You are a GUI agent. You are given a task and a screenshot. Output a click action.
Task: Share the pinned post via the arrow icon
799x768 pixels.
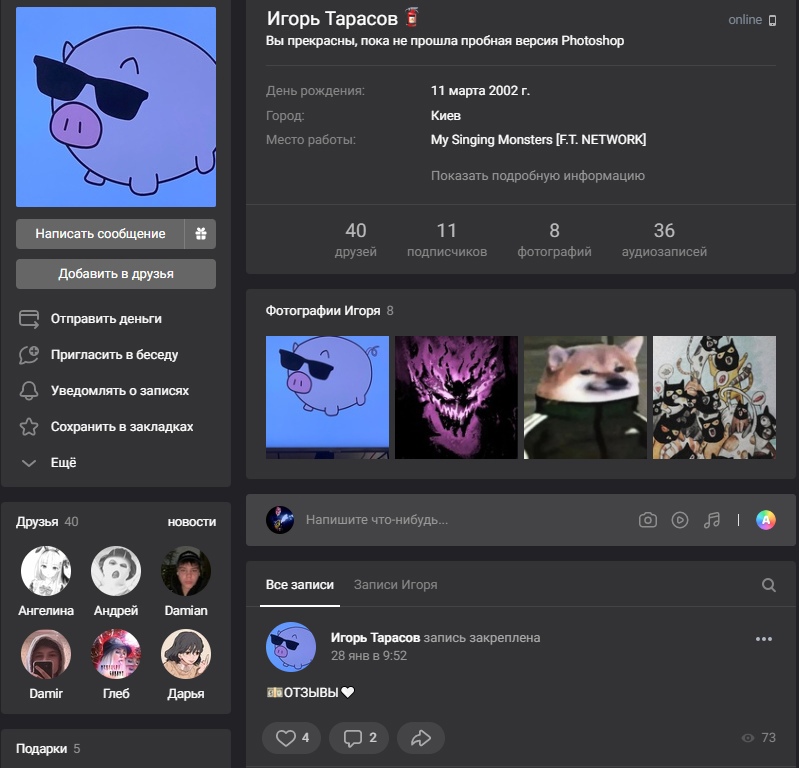[x=421, y=738]
